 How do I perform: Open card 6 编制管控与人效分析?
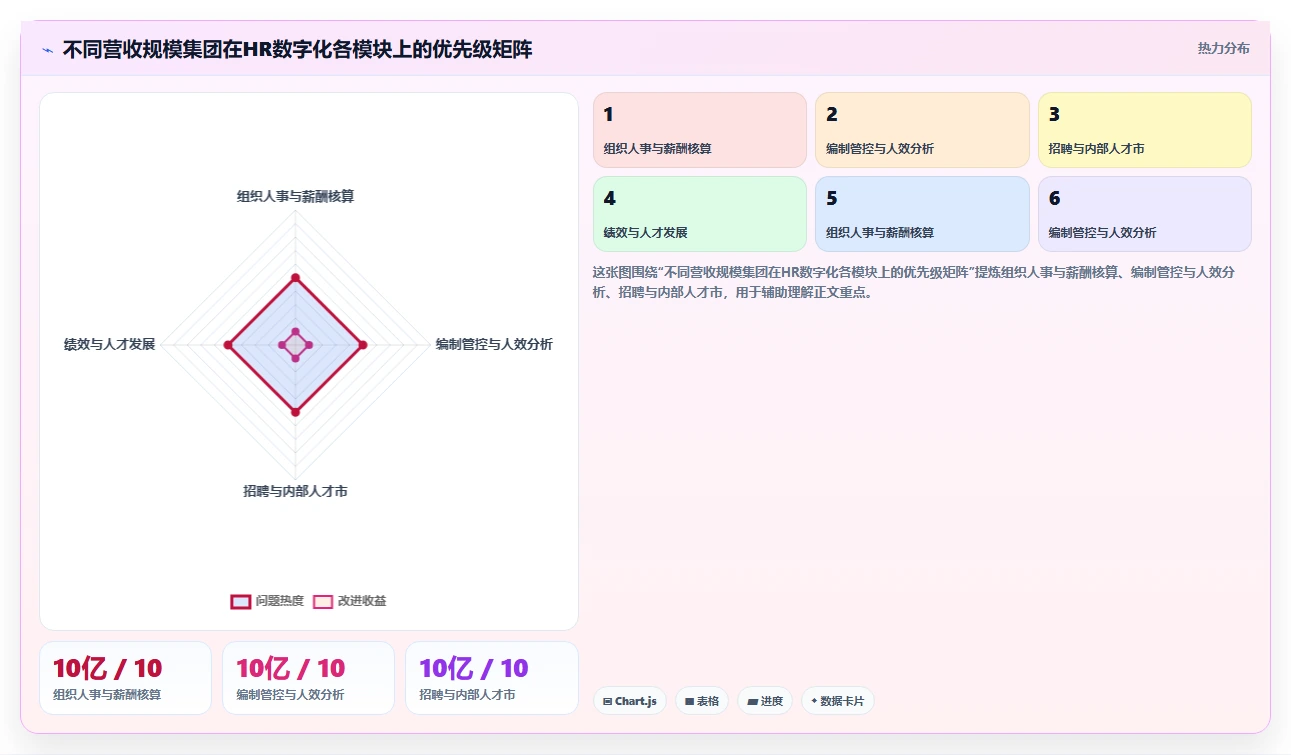click(x=1145, y=214)
